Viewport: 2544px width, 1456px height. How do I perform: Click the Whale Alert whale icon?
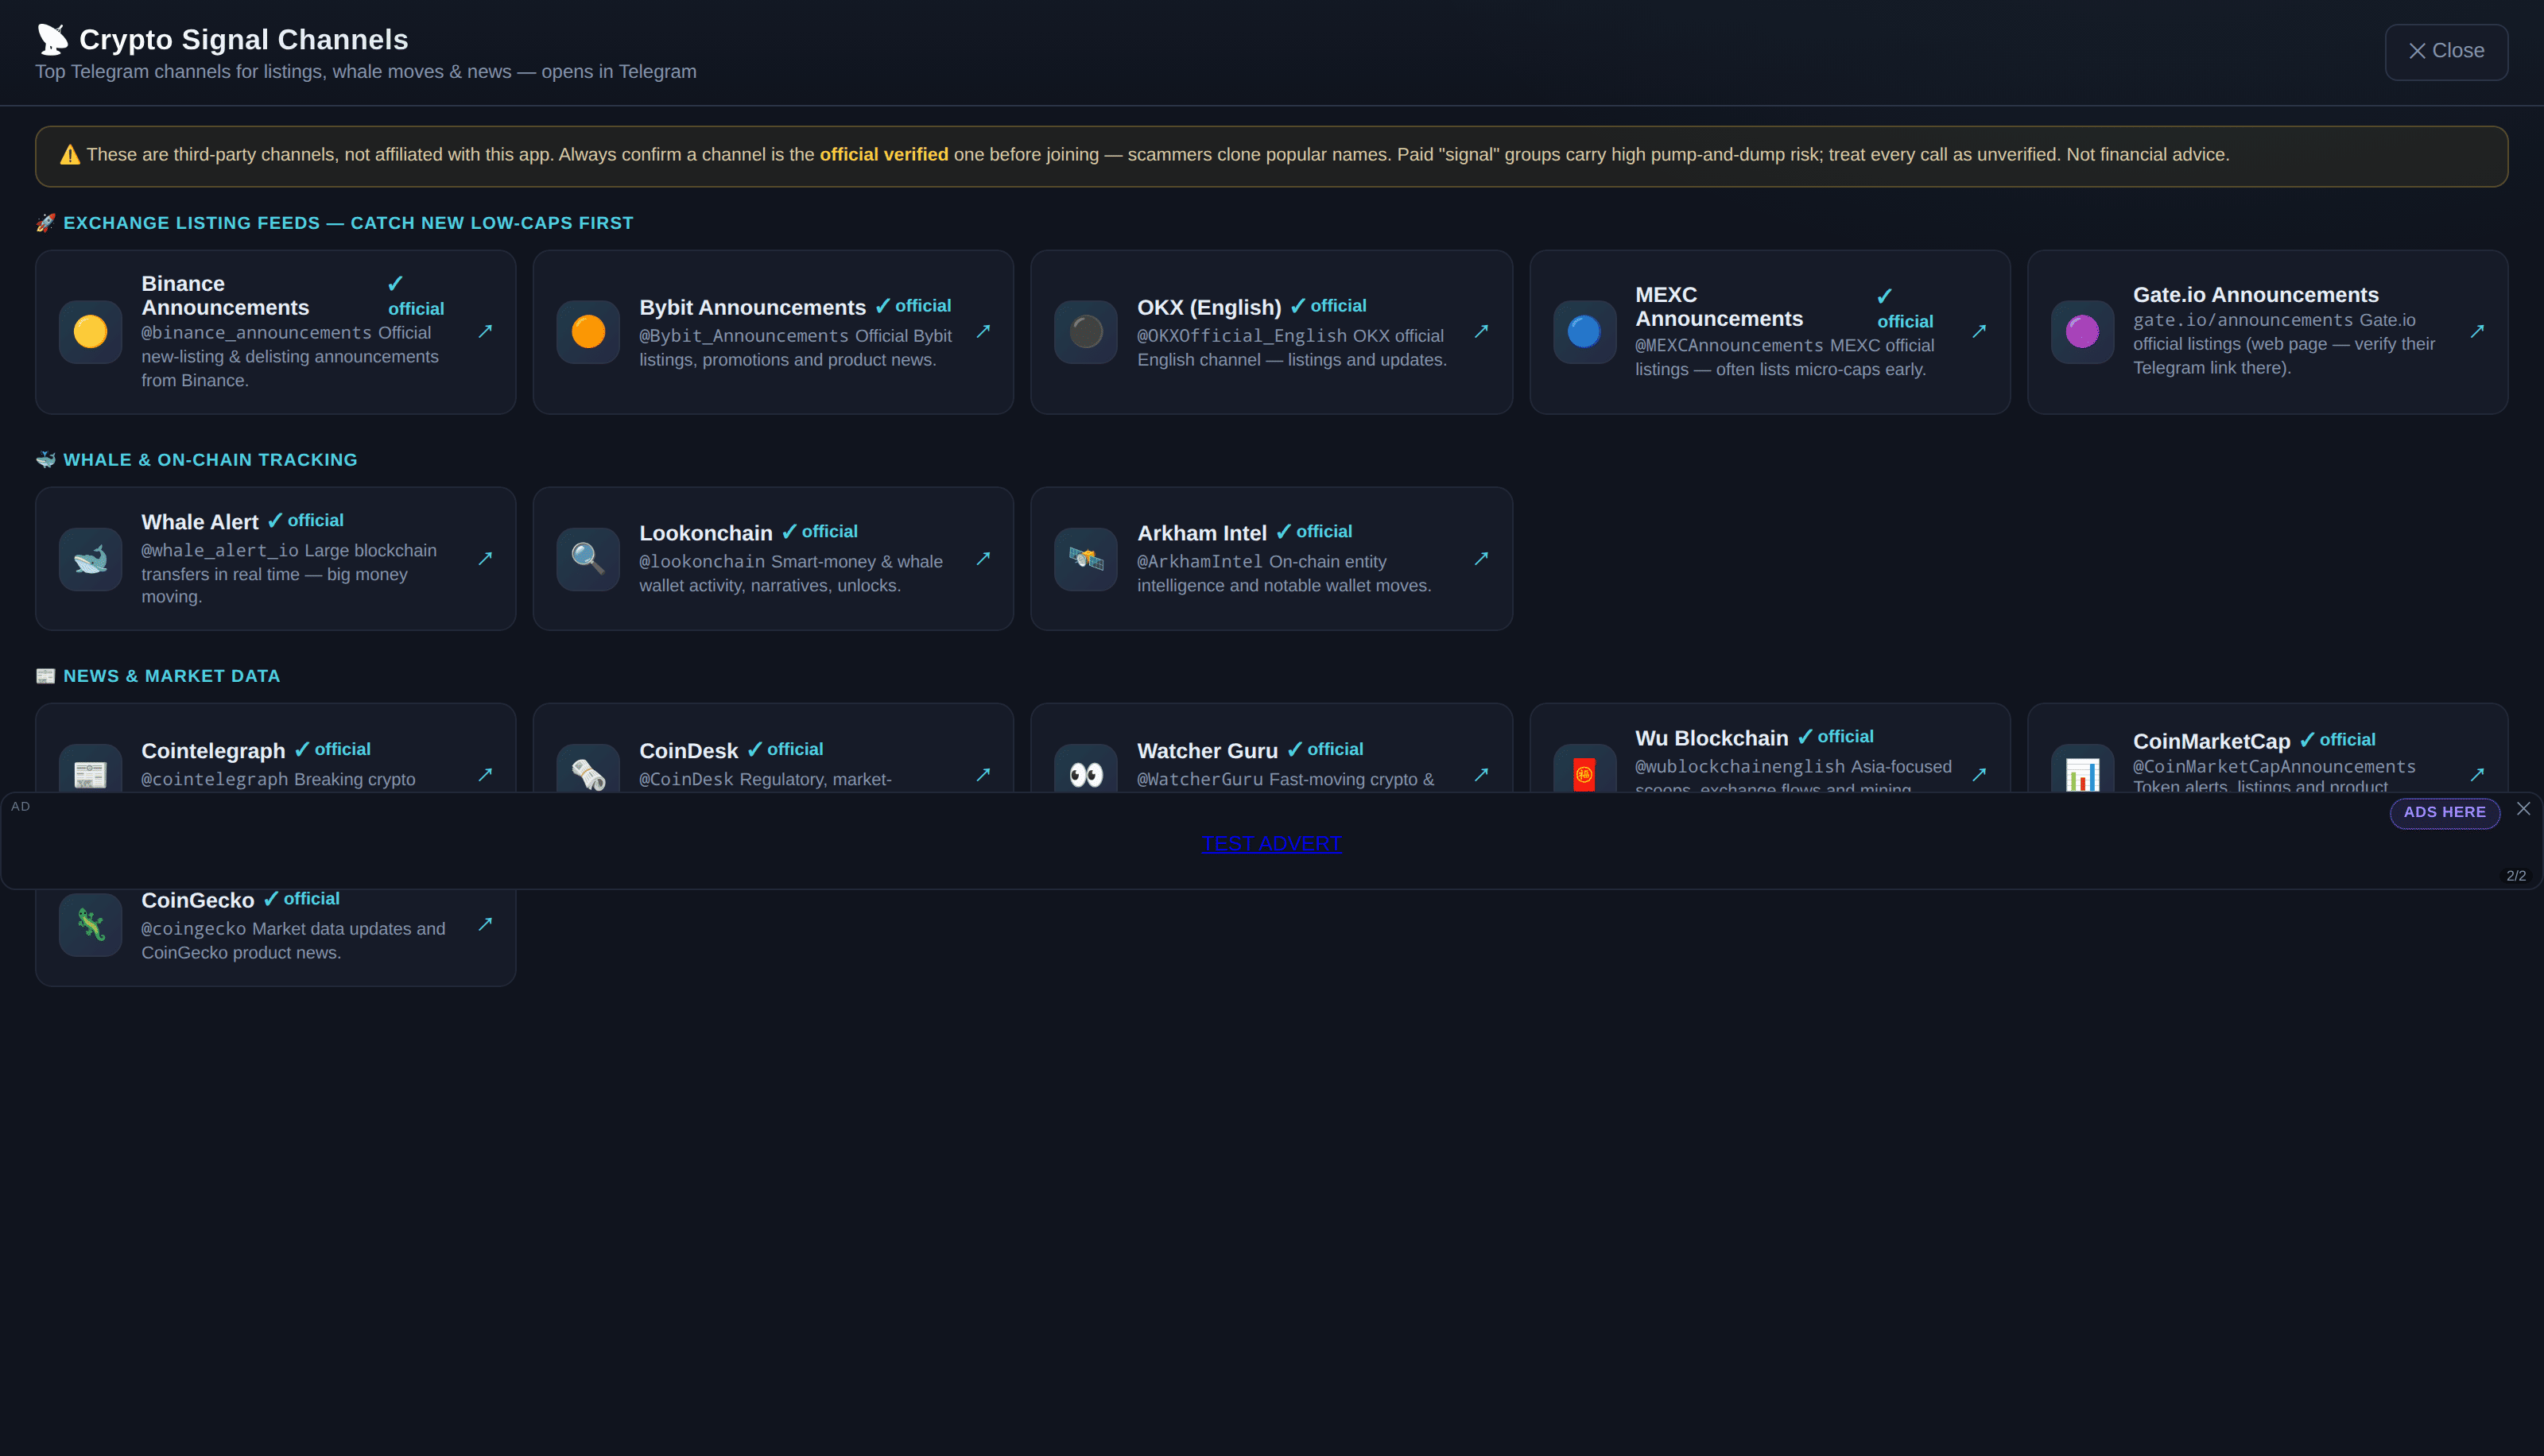[x=90, y=559]
